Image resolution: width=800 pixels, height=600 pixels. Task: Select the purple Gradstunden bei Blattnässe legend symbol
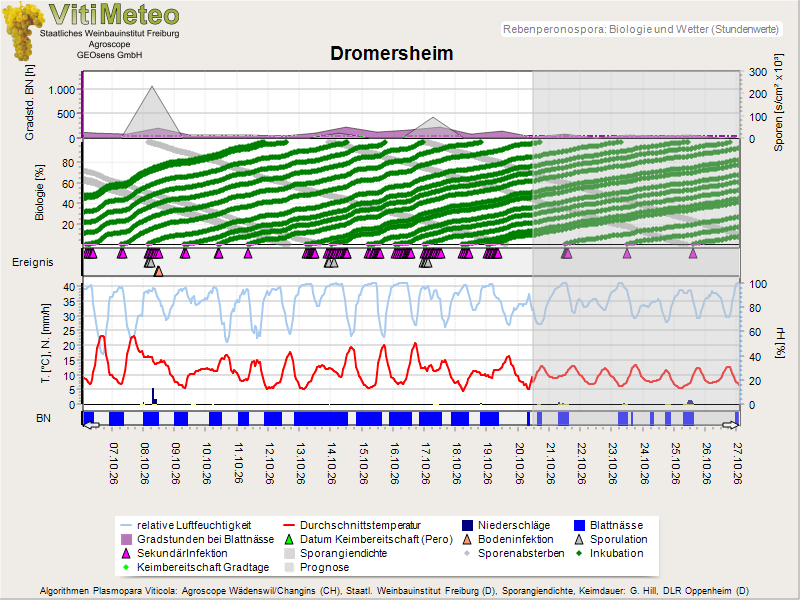pyautogui.click(x=126, y=539)
